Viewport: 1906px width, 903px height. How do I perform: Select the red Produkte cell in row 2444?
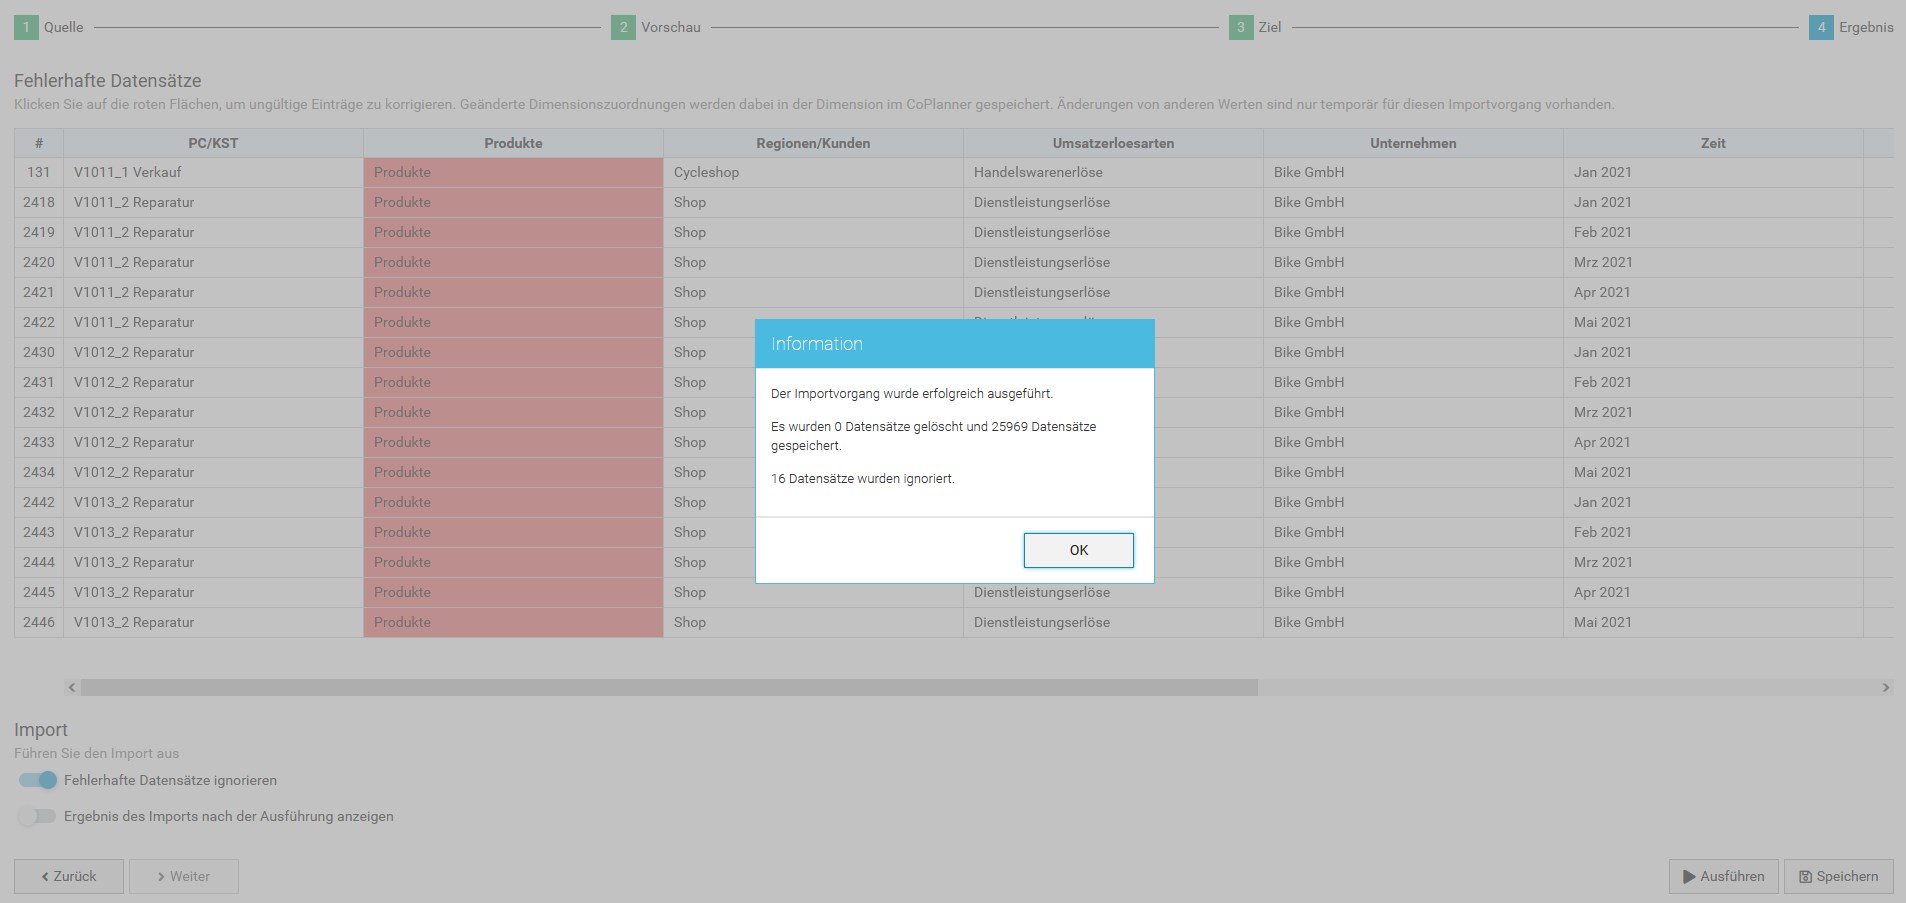(513, 562)
